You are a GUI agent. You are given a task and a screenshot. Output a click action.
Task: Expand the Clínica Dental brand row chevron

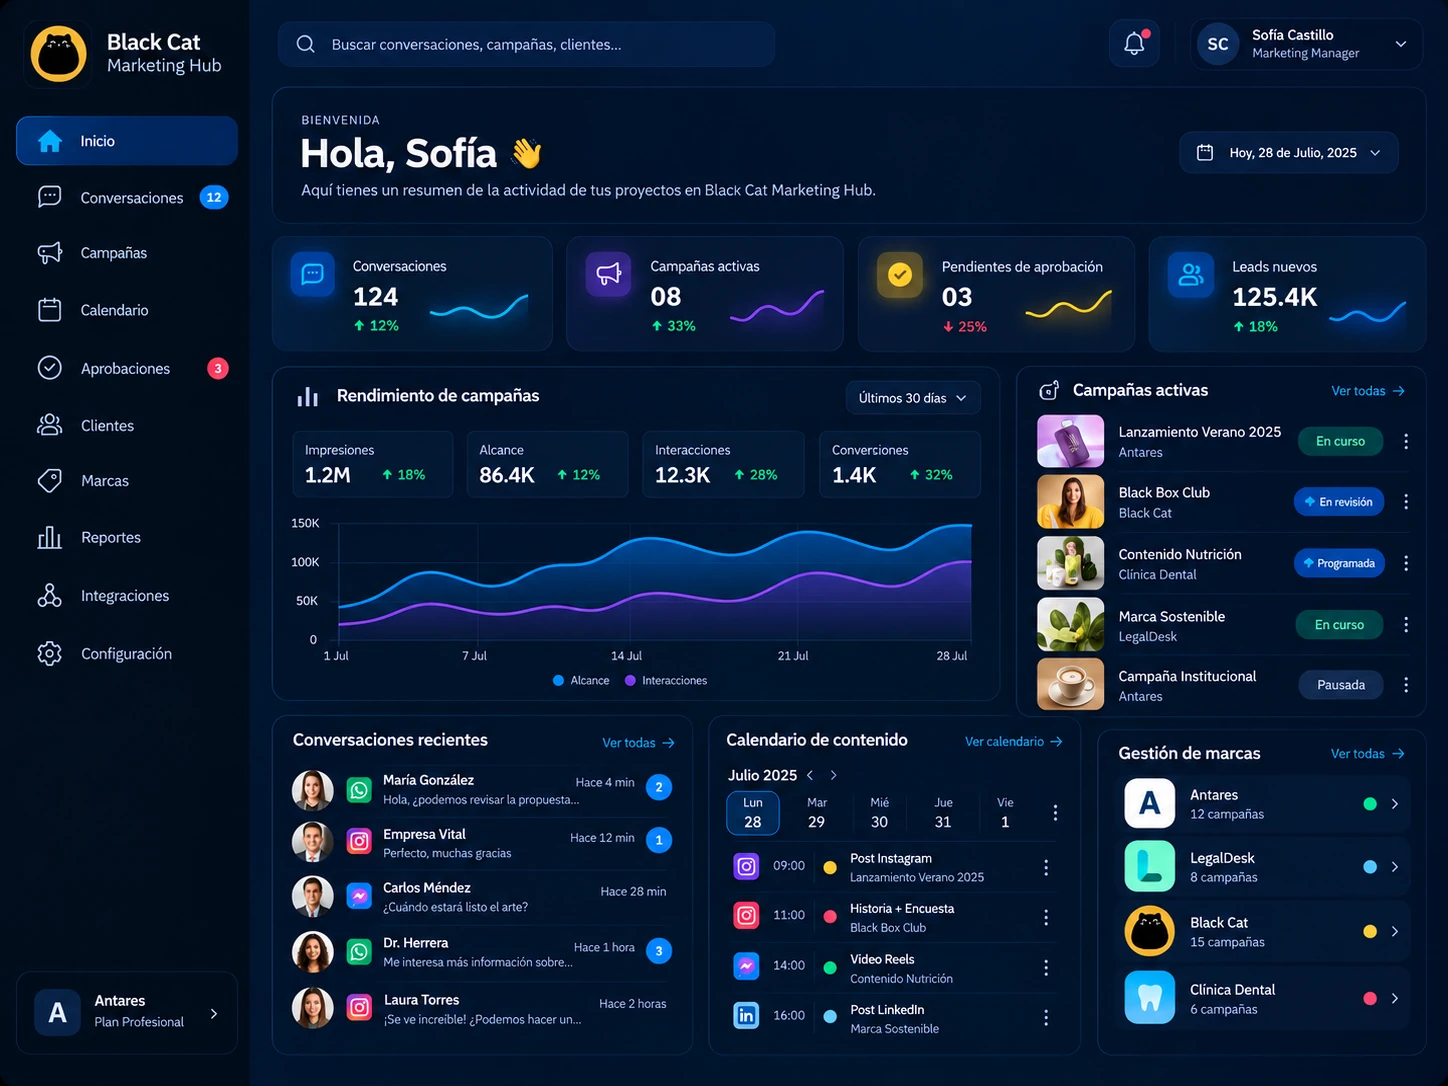point(1395,998)
